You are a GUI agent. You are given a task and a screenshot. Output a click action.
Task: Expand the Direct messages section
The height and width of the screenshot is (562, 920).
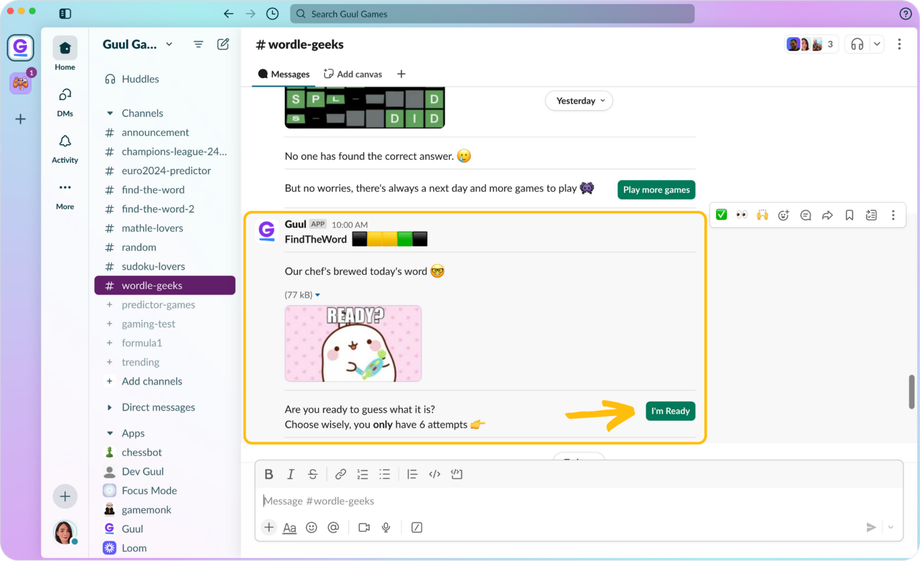point(110,407)
